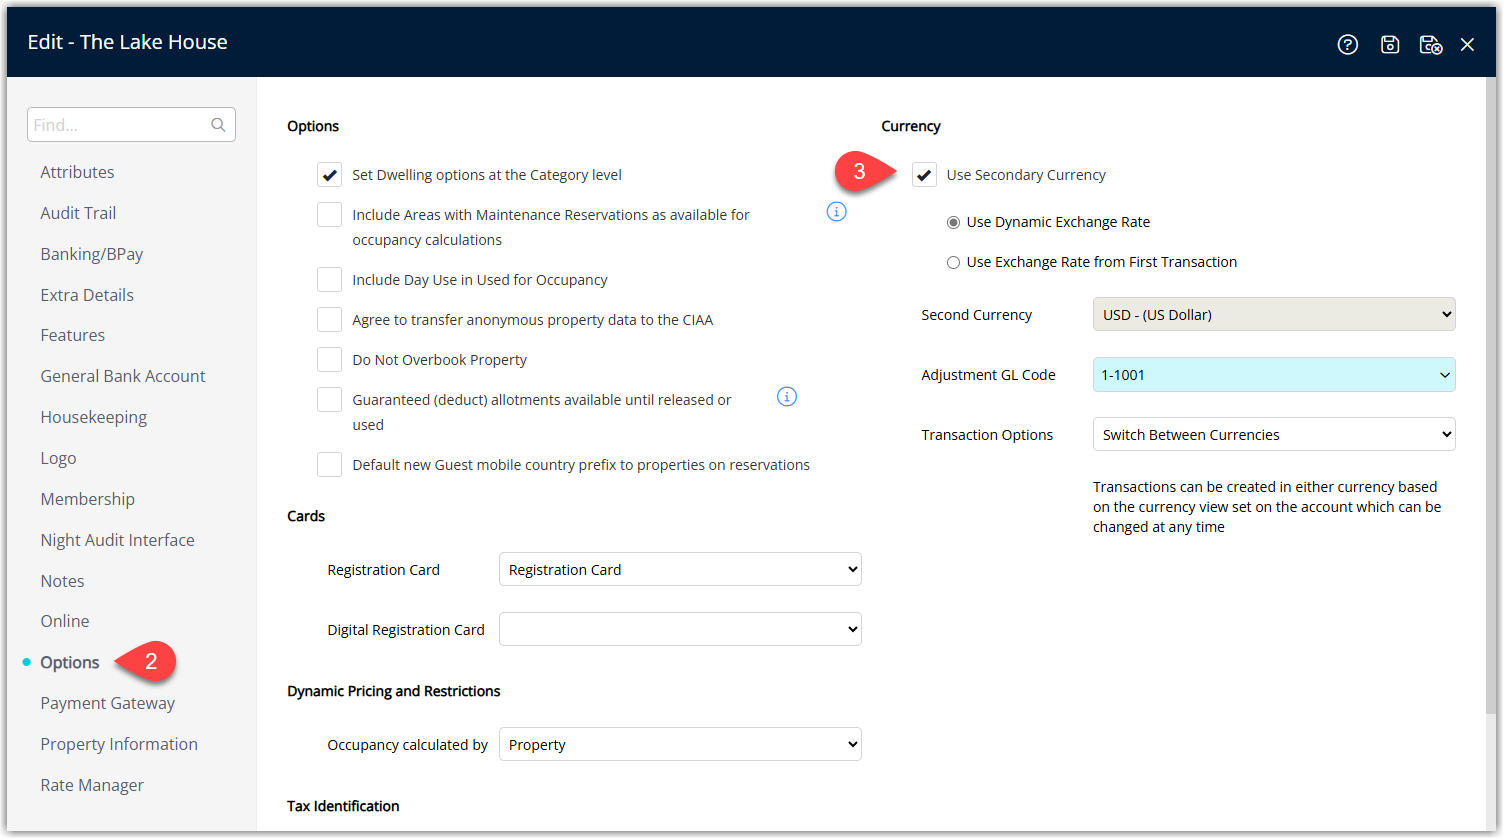Open Adjustment GL Code dropdown

click(x=1274, y=375)
